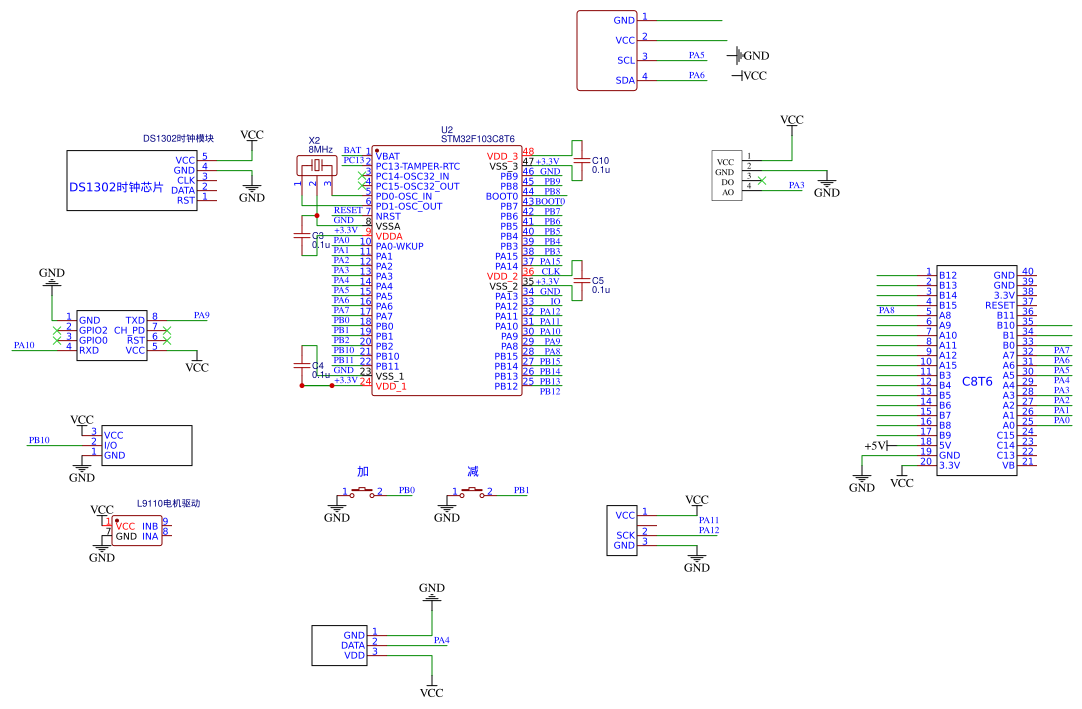Select the PB10 net label on I/O pin
The image size is (1082, 709).
[x=39, y=440]
